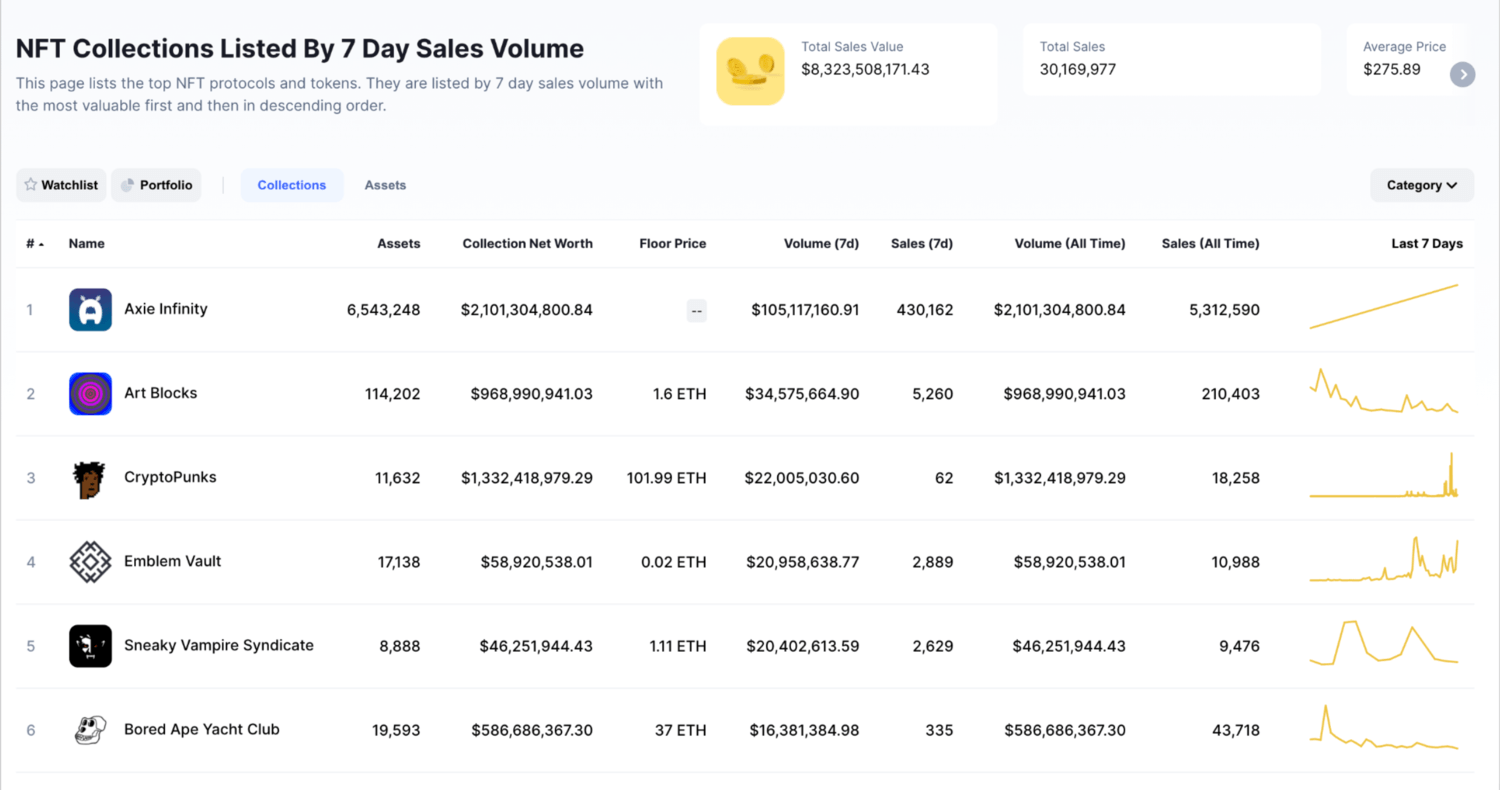Image resolution: width=1500 pixels, height=790 pixels.
Task: Sort by the # rank column header
Action: tap(35, 244)
